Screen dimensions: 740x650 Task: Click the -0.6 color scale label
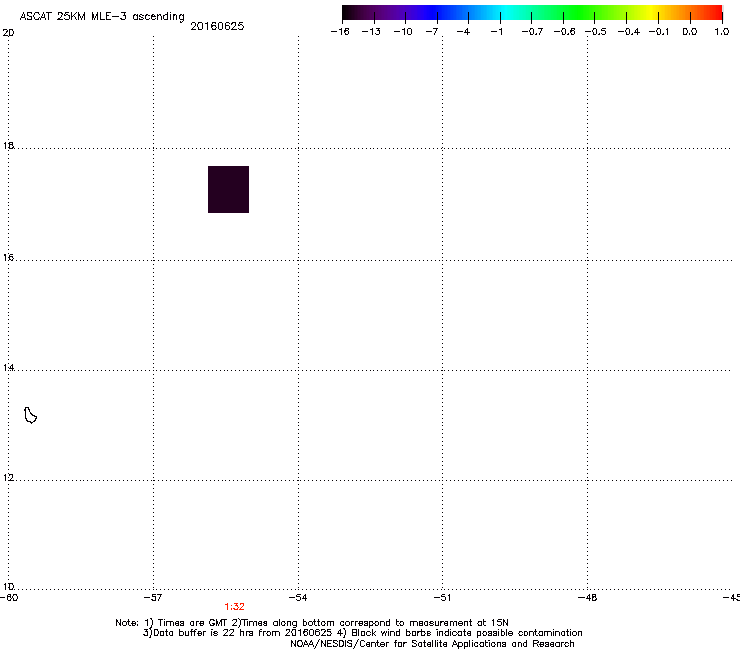(564, 32)
